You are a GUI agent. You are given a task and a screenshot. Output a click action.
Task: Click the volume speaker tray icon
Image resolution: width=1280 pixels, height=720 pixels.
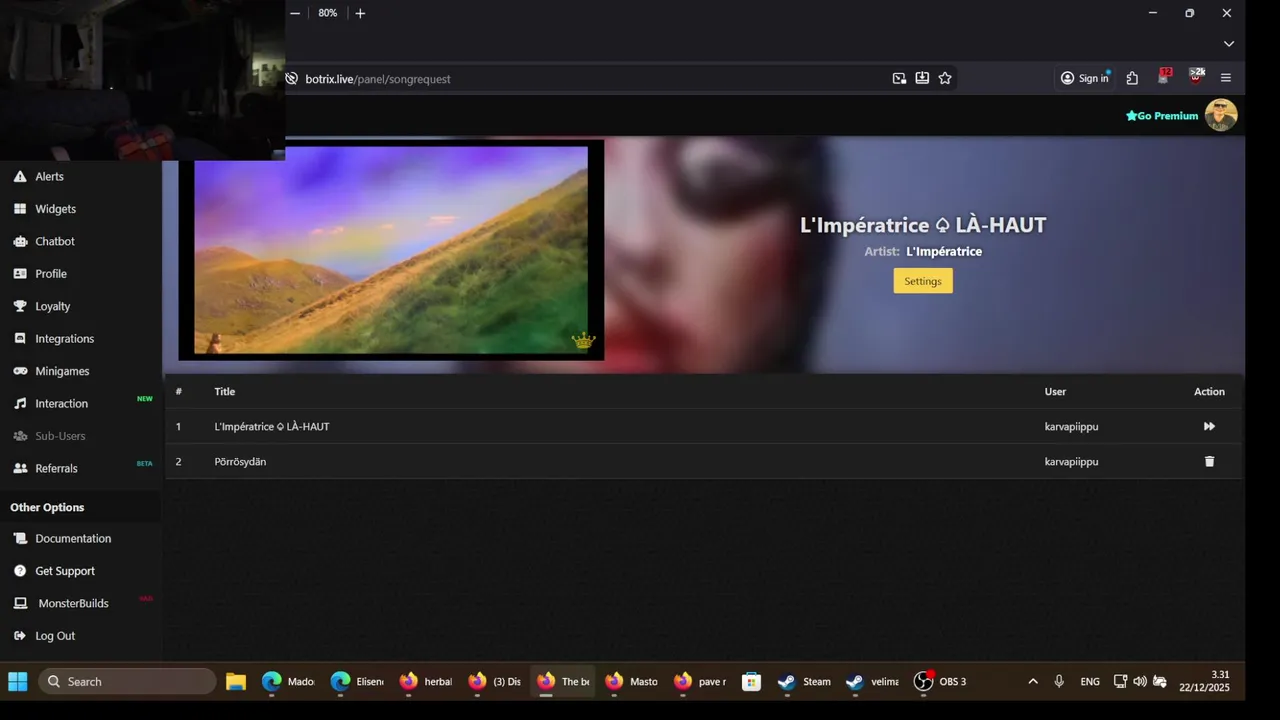click(1140, 682)
